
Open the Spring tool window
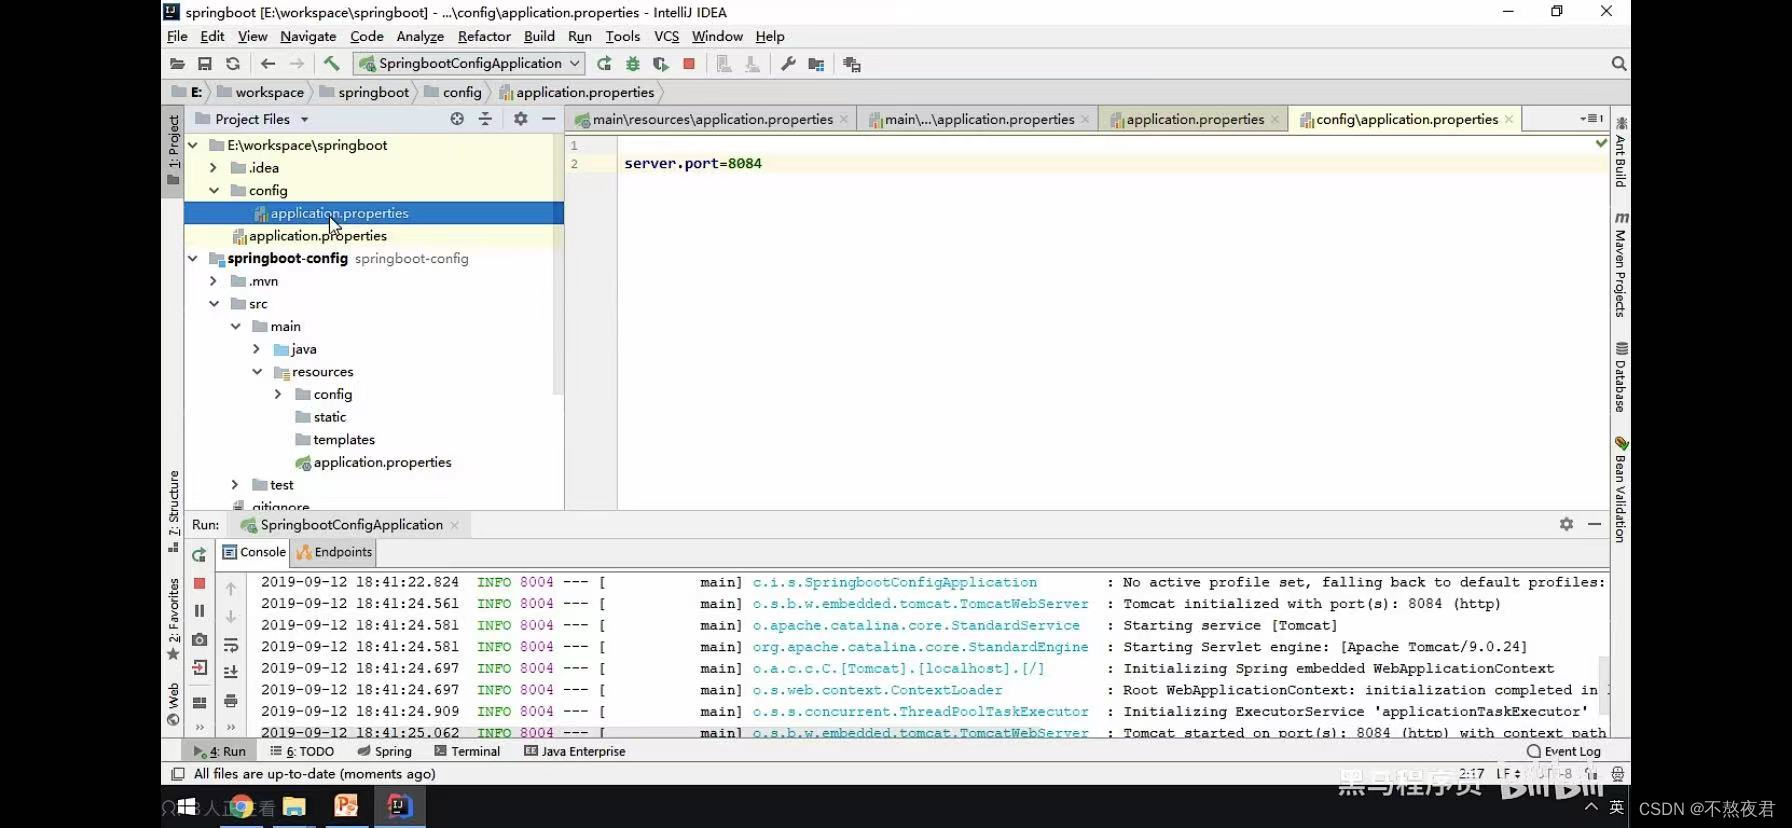384,751
